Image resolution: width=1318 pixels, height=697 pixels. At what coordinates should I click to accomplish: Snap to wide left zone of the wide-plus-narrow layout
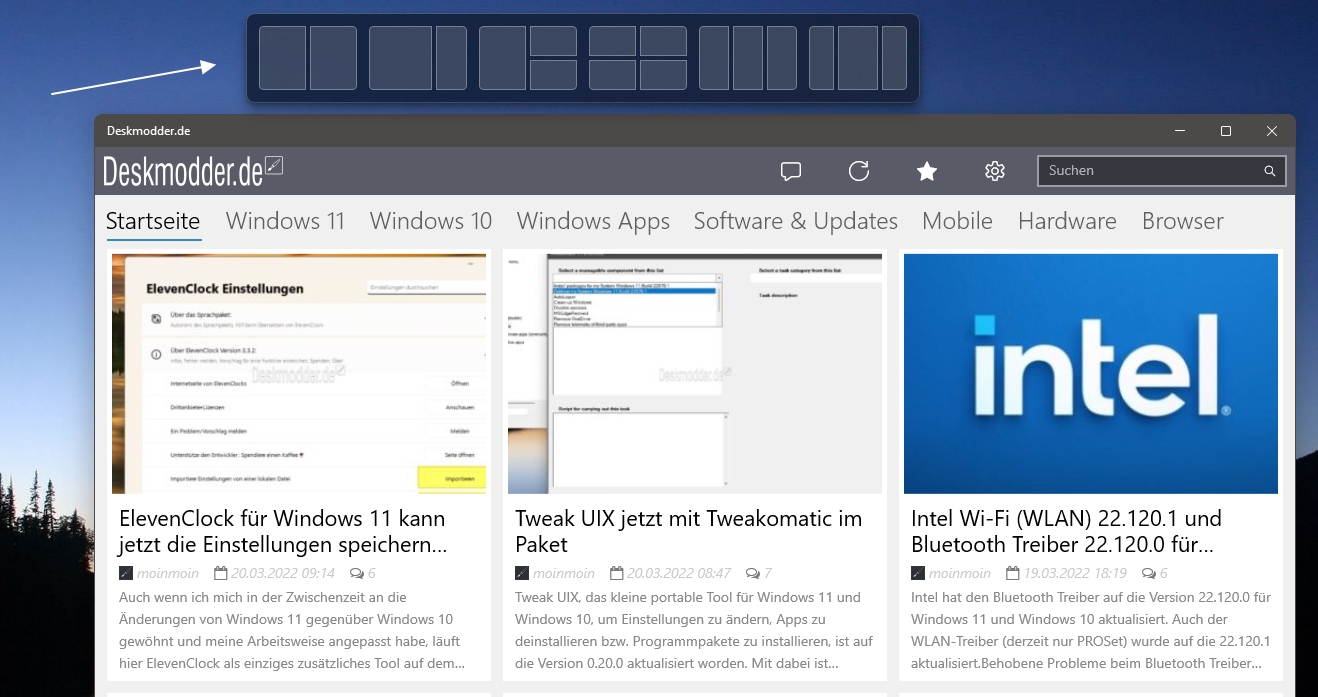click(400, 58)
